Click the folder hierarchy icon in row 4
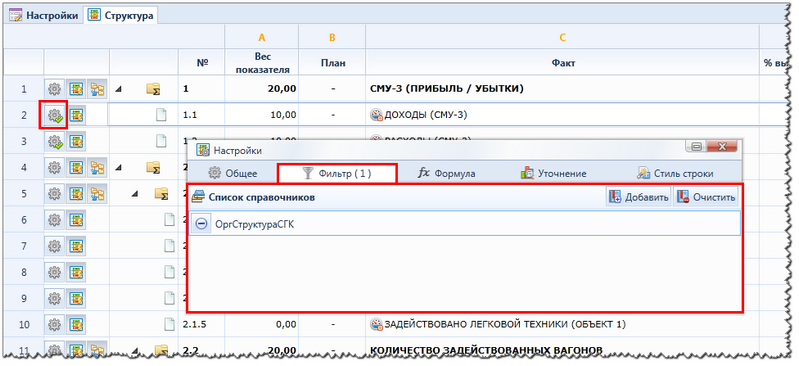This screenshot has width=799, height=366. [97, 167]
